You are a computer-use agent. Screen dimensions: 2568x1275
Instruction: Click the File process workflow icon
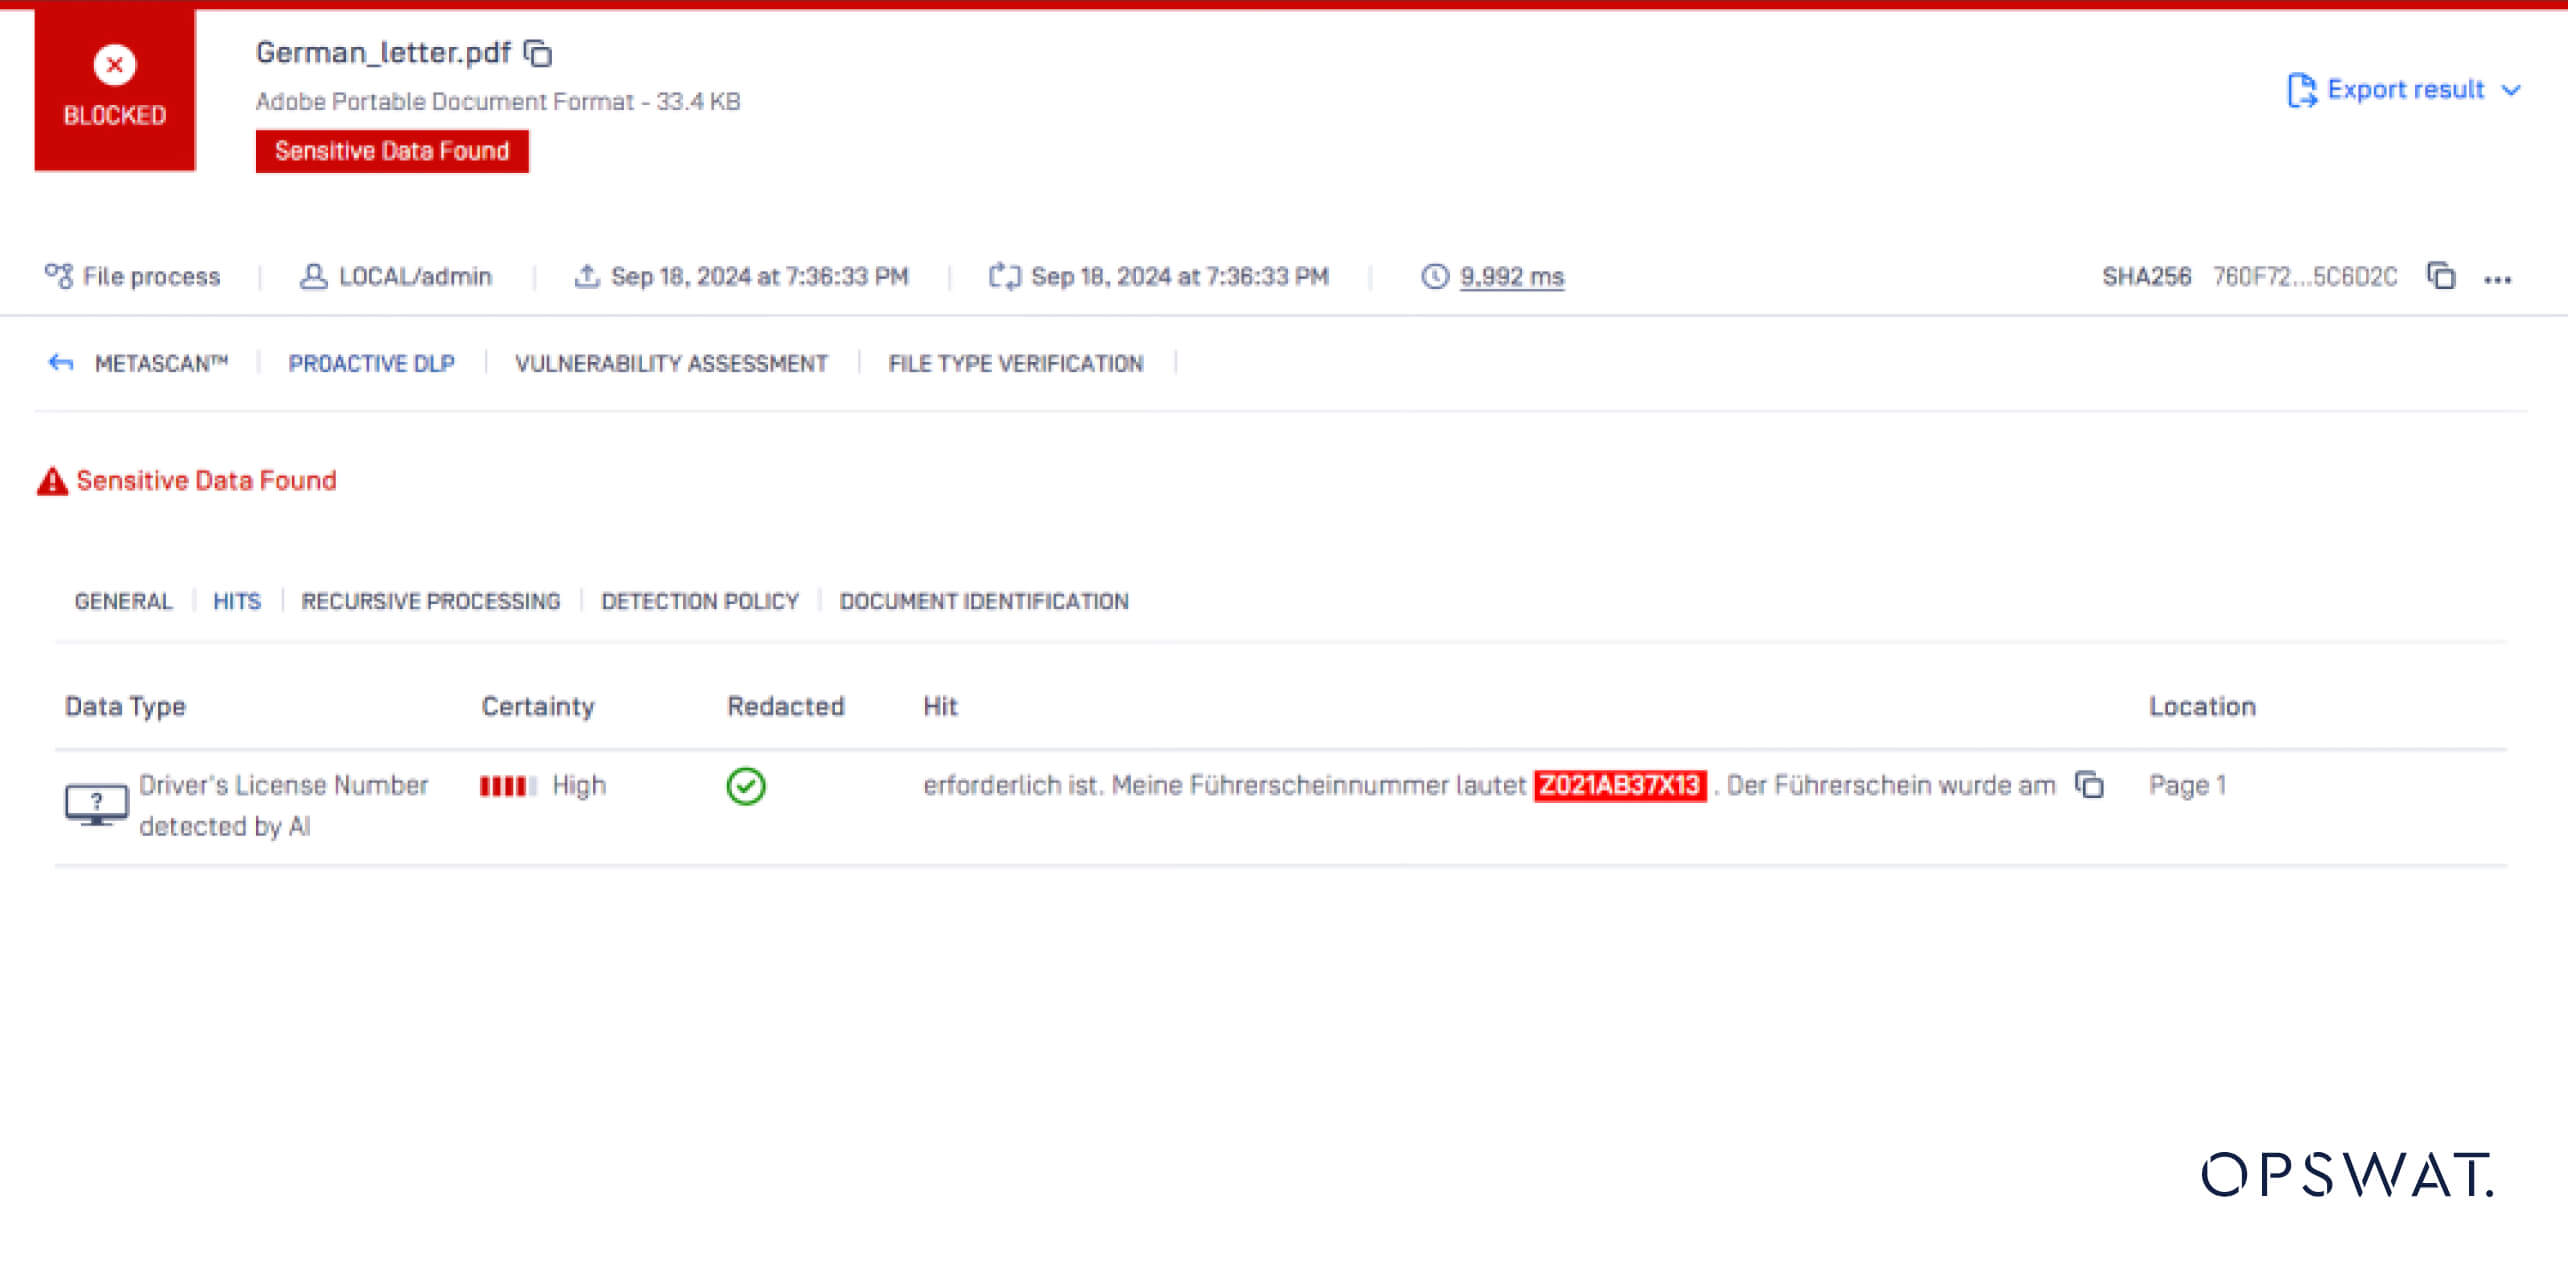pyautogui.click(x=59, y=276)
